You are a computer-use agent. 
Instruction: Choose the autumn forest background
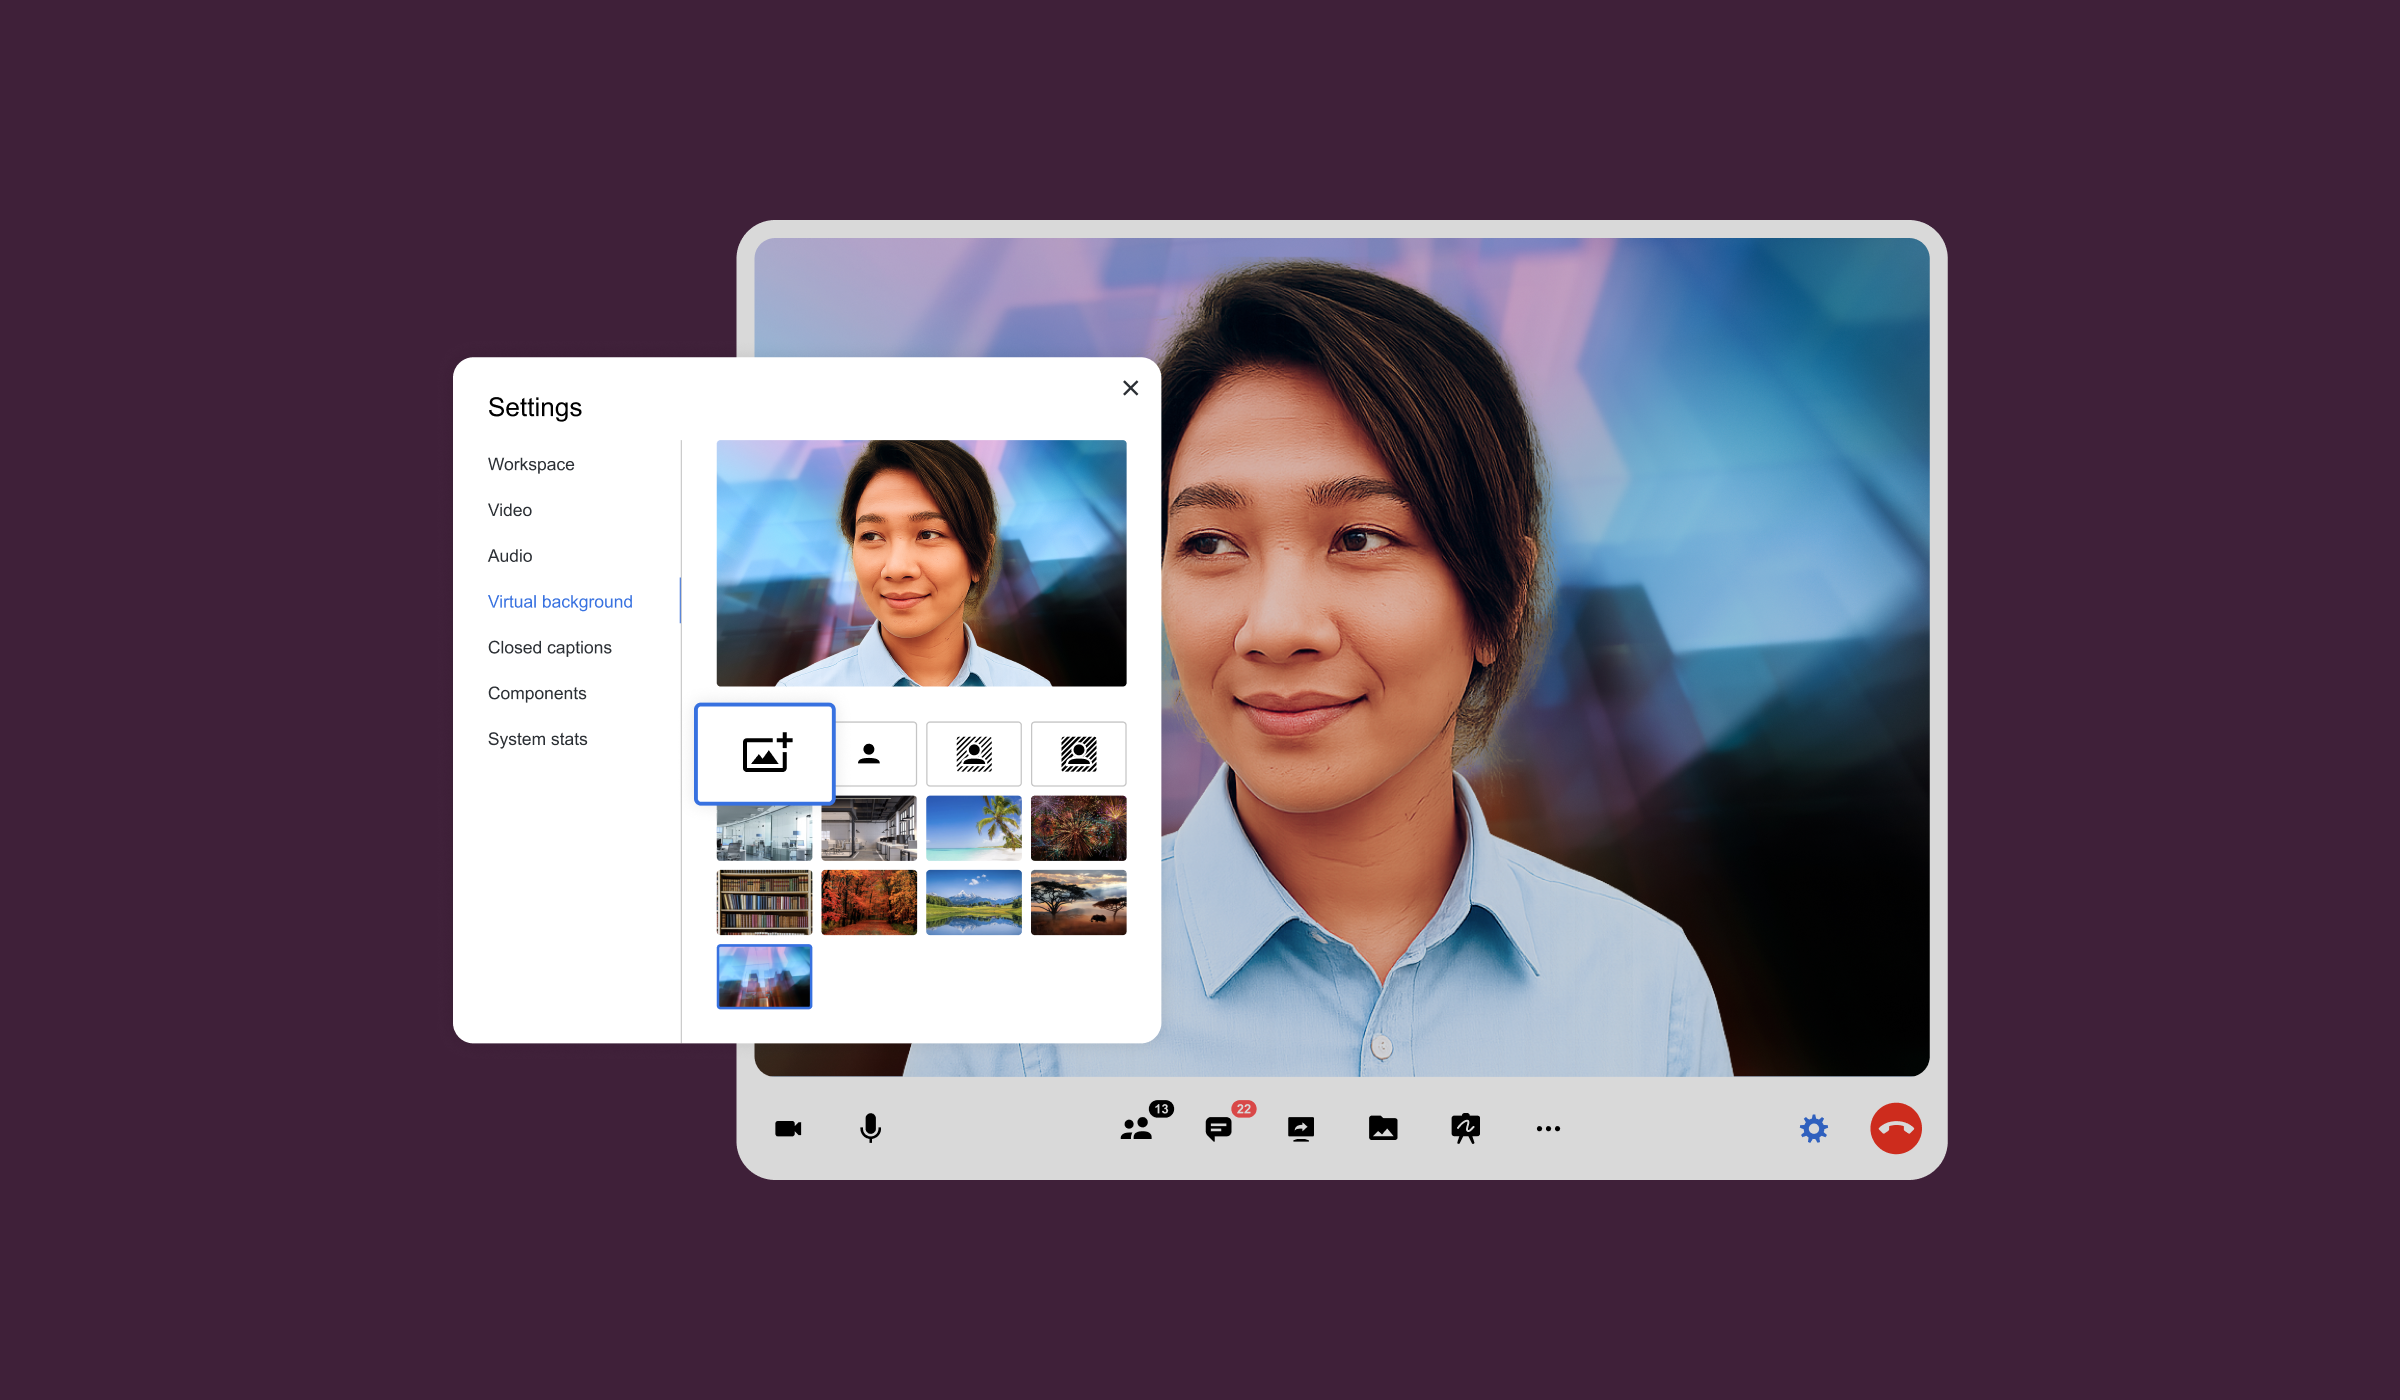point(869,903)
